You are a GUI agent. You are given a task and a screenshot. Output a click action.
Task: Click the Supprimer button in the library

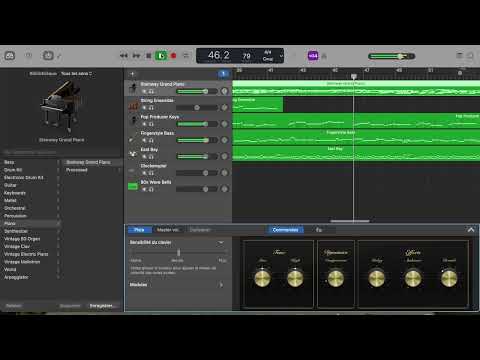click(70, 306)
